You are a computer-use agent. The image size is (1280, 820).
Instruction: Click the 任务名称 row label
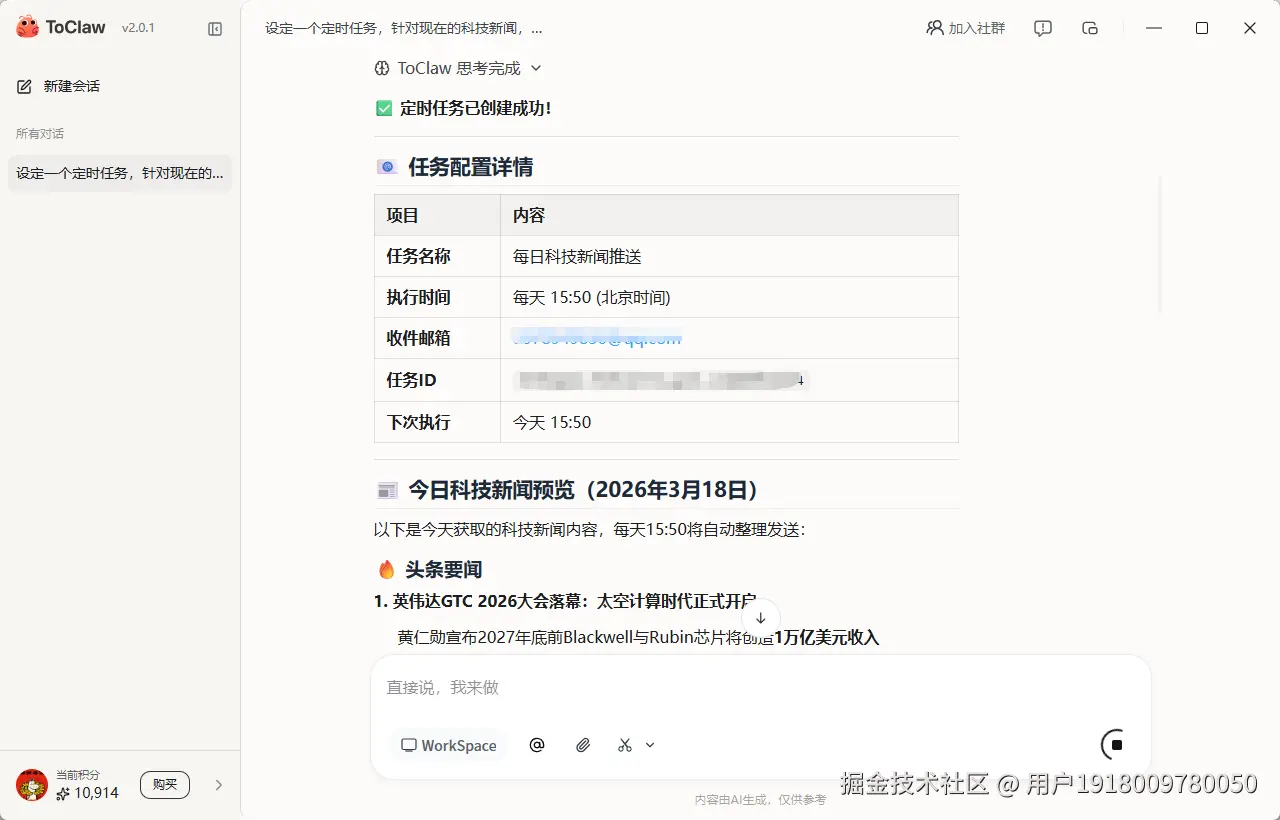pyautogui.click(x=418, y=257)
